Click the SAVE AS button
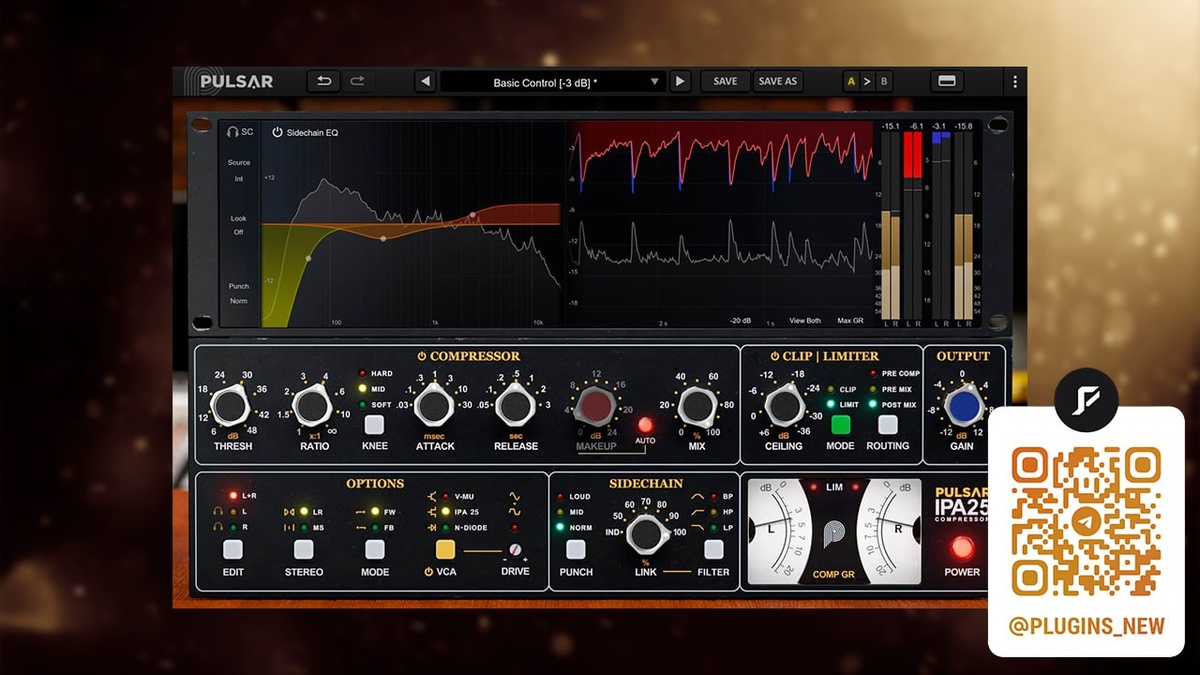Screen dimensions: 1200x675 [778, 82]
